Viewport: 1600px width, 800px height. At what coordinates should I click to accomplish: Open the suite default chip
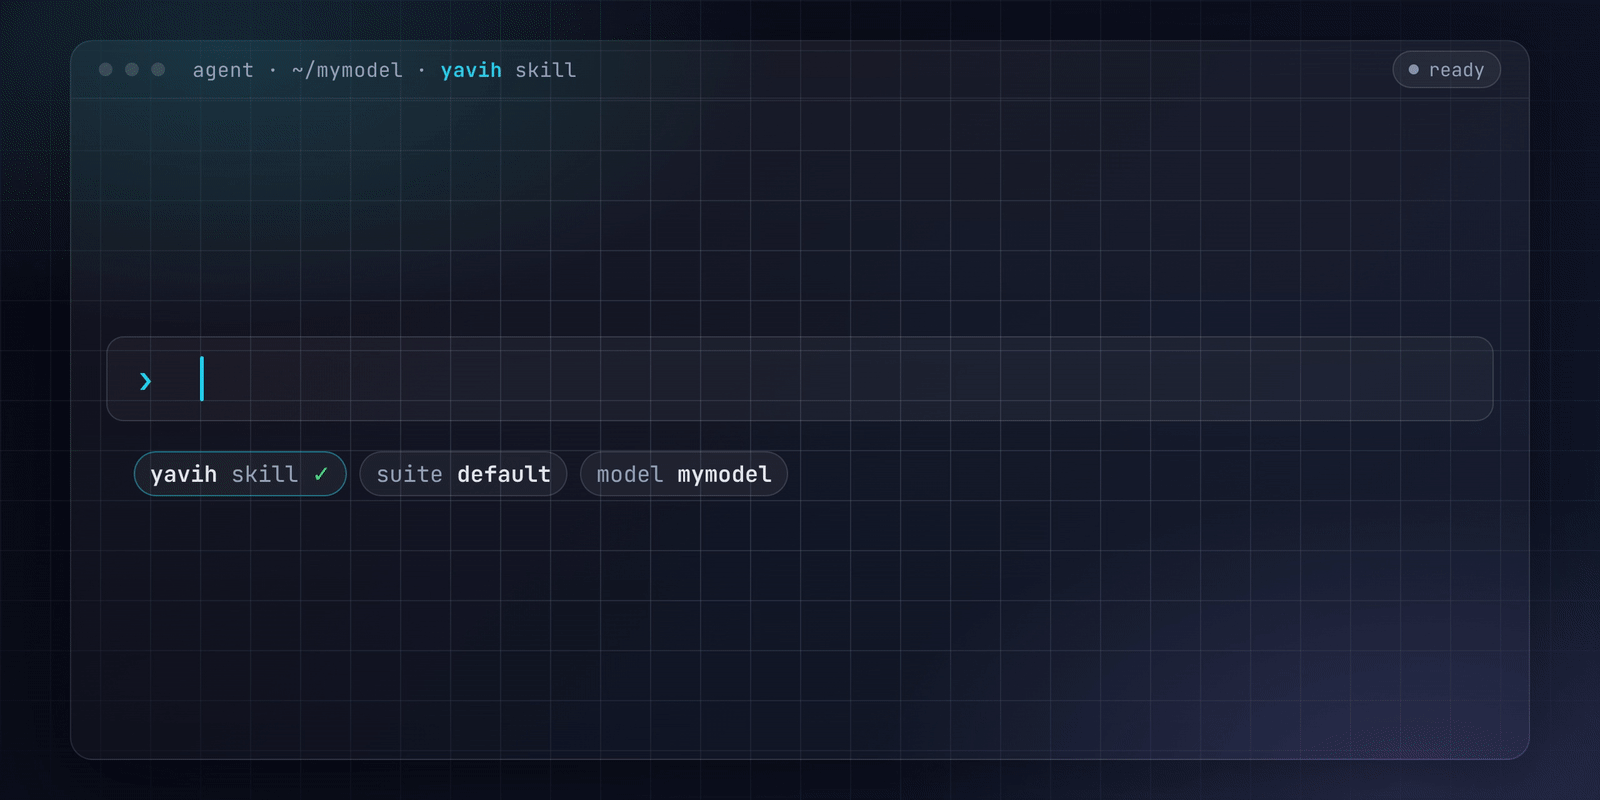pos(463,474)
